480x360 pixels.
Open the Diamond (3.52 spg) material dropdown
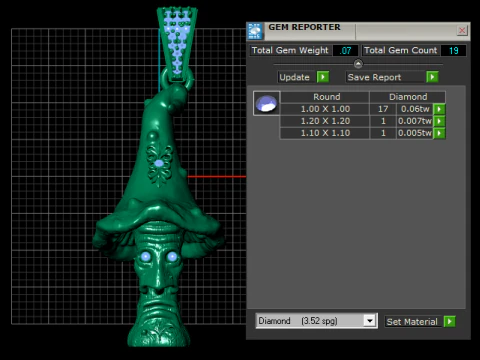[369, 321]
